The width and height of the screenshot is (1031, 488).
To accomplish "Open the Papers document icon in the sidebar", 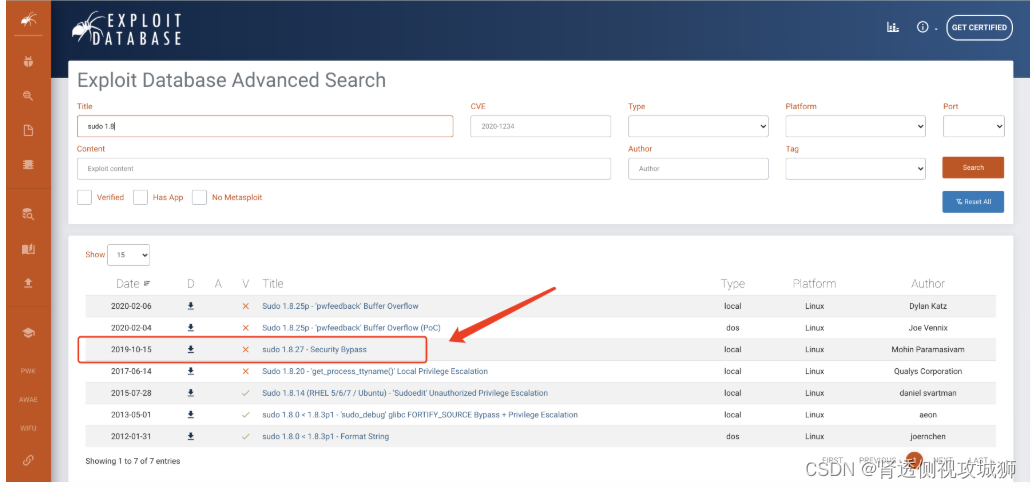I will pyautogui.click(x=28, y=131).
